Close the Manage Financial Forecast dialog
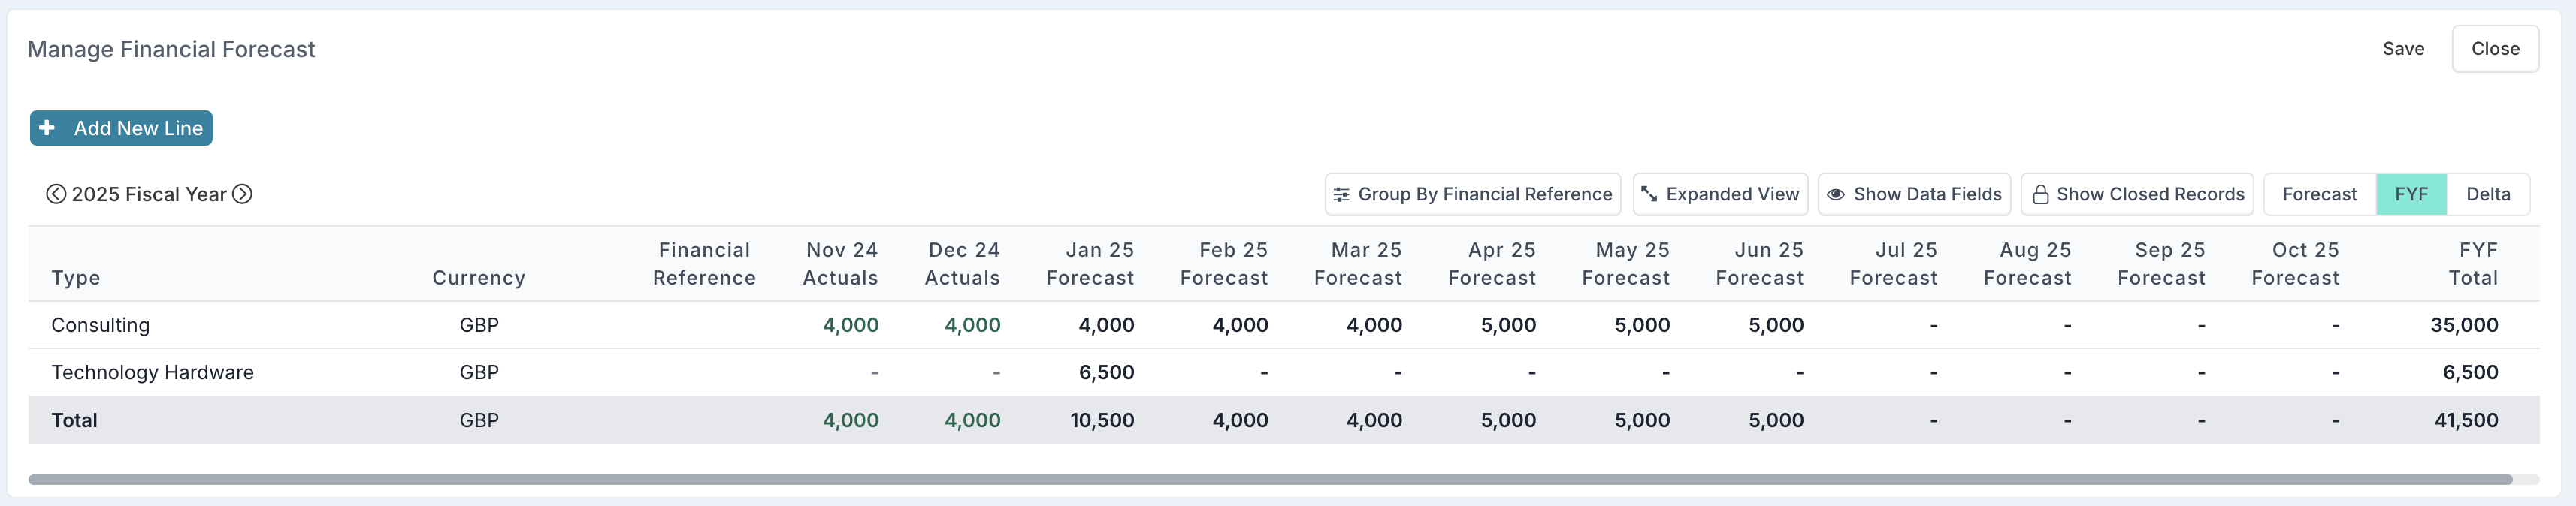Image resolution: width=2576 pixels, height=506 pixels. 2495,49
